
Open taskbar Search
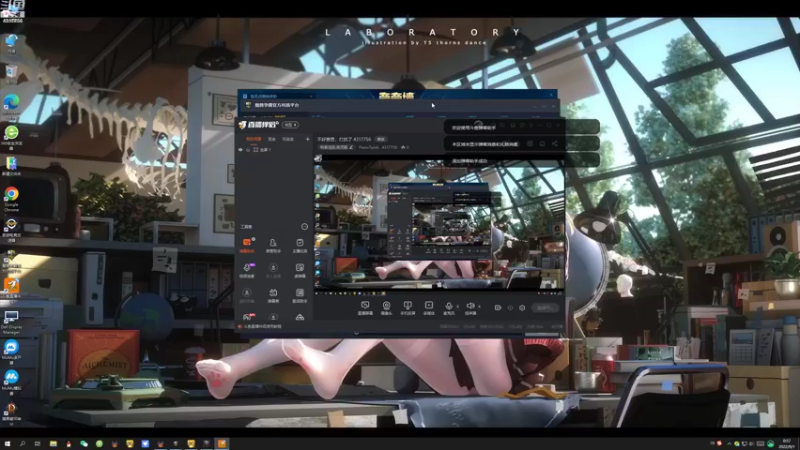22,443
